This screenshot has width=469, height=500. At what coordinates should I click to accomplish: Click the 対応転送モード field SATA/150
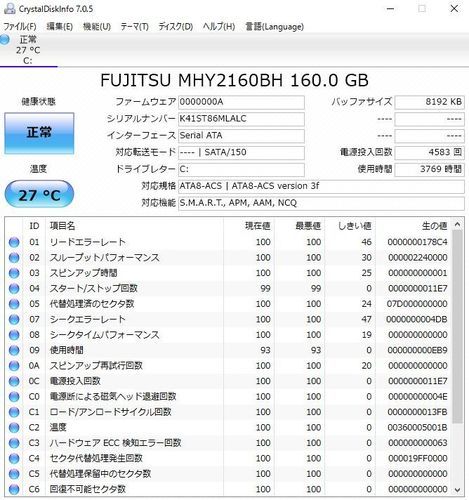[241, 153]
